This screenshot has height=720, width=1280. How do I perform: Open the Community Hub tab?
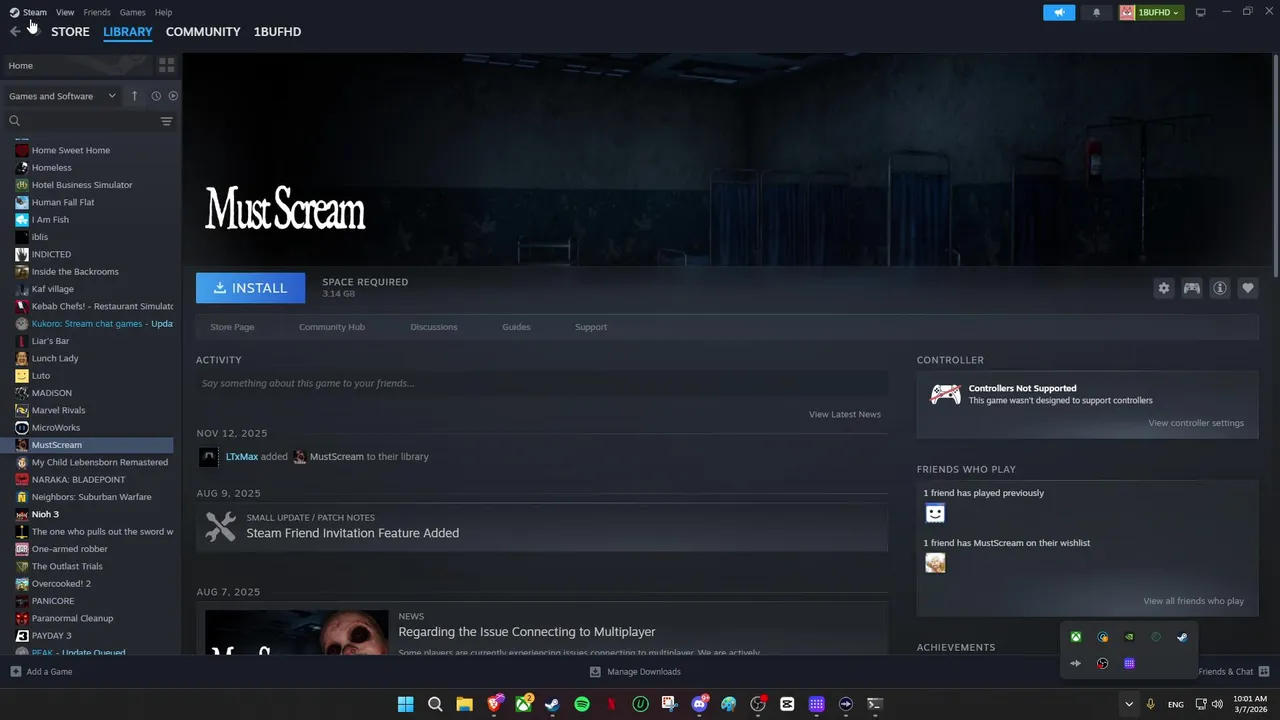[x=332, y=327]
